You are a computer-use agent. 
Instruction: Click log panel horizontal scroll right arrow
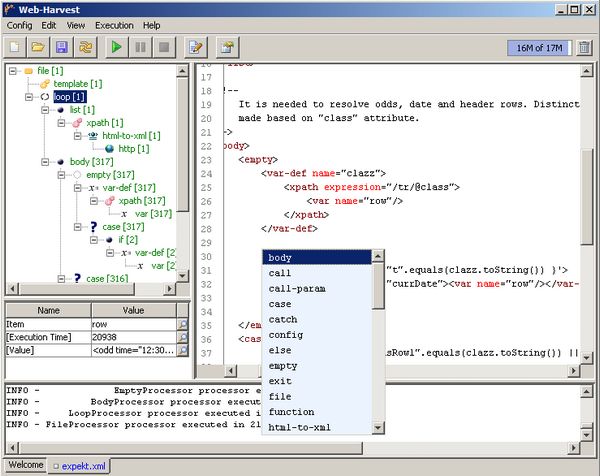573,447
